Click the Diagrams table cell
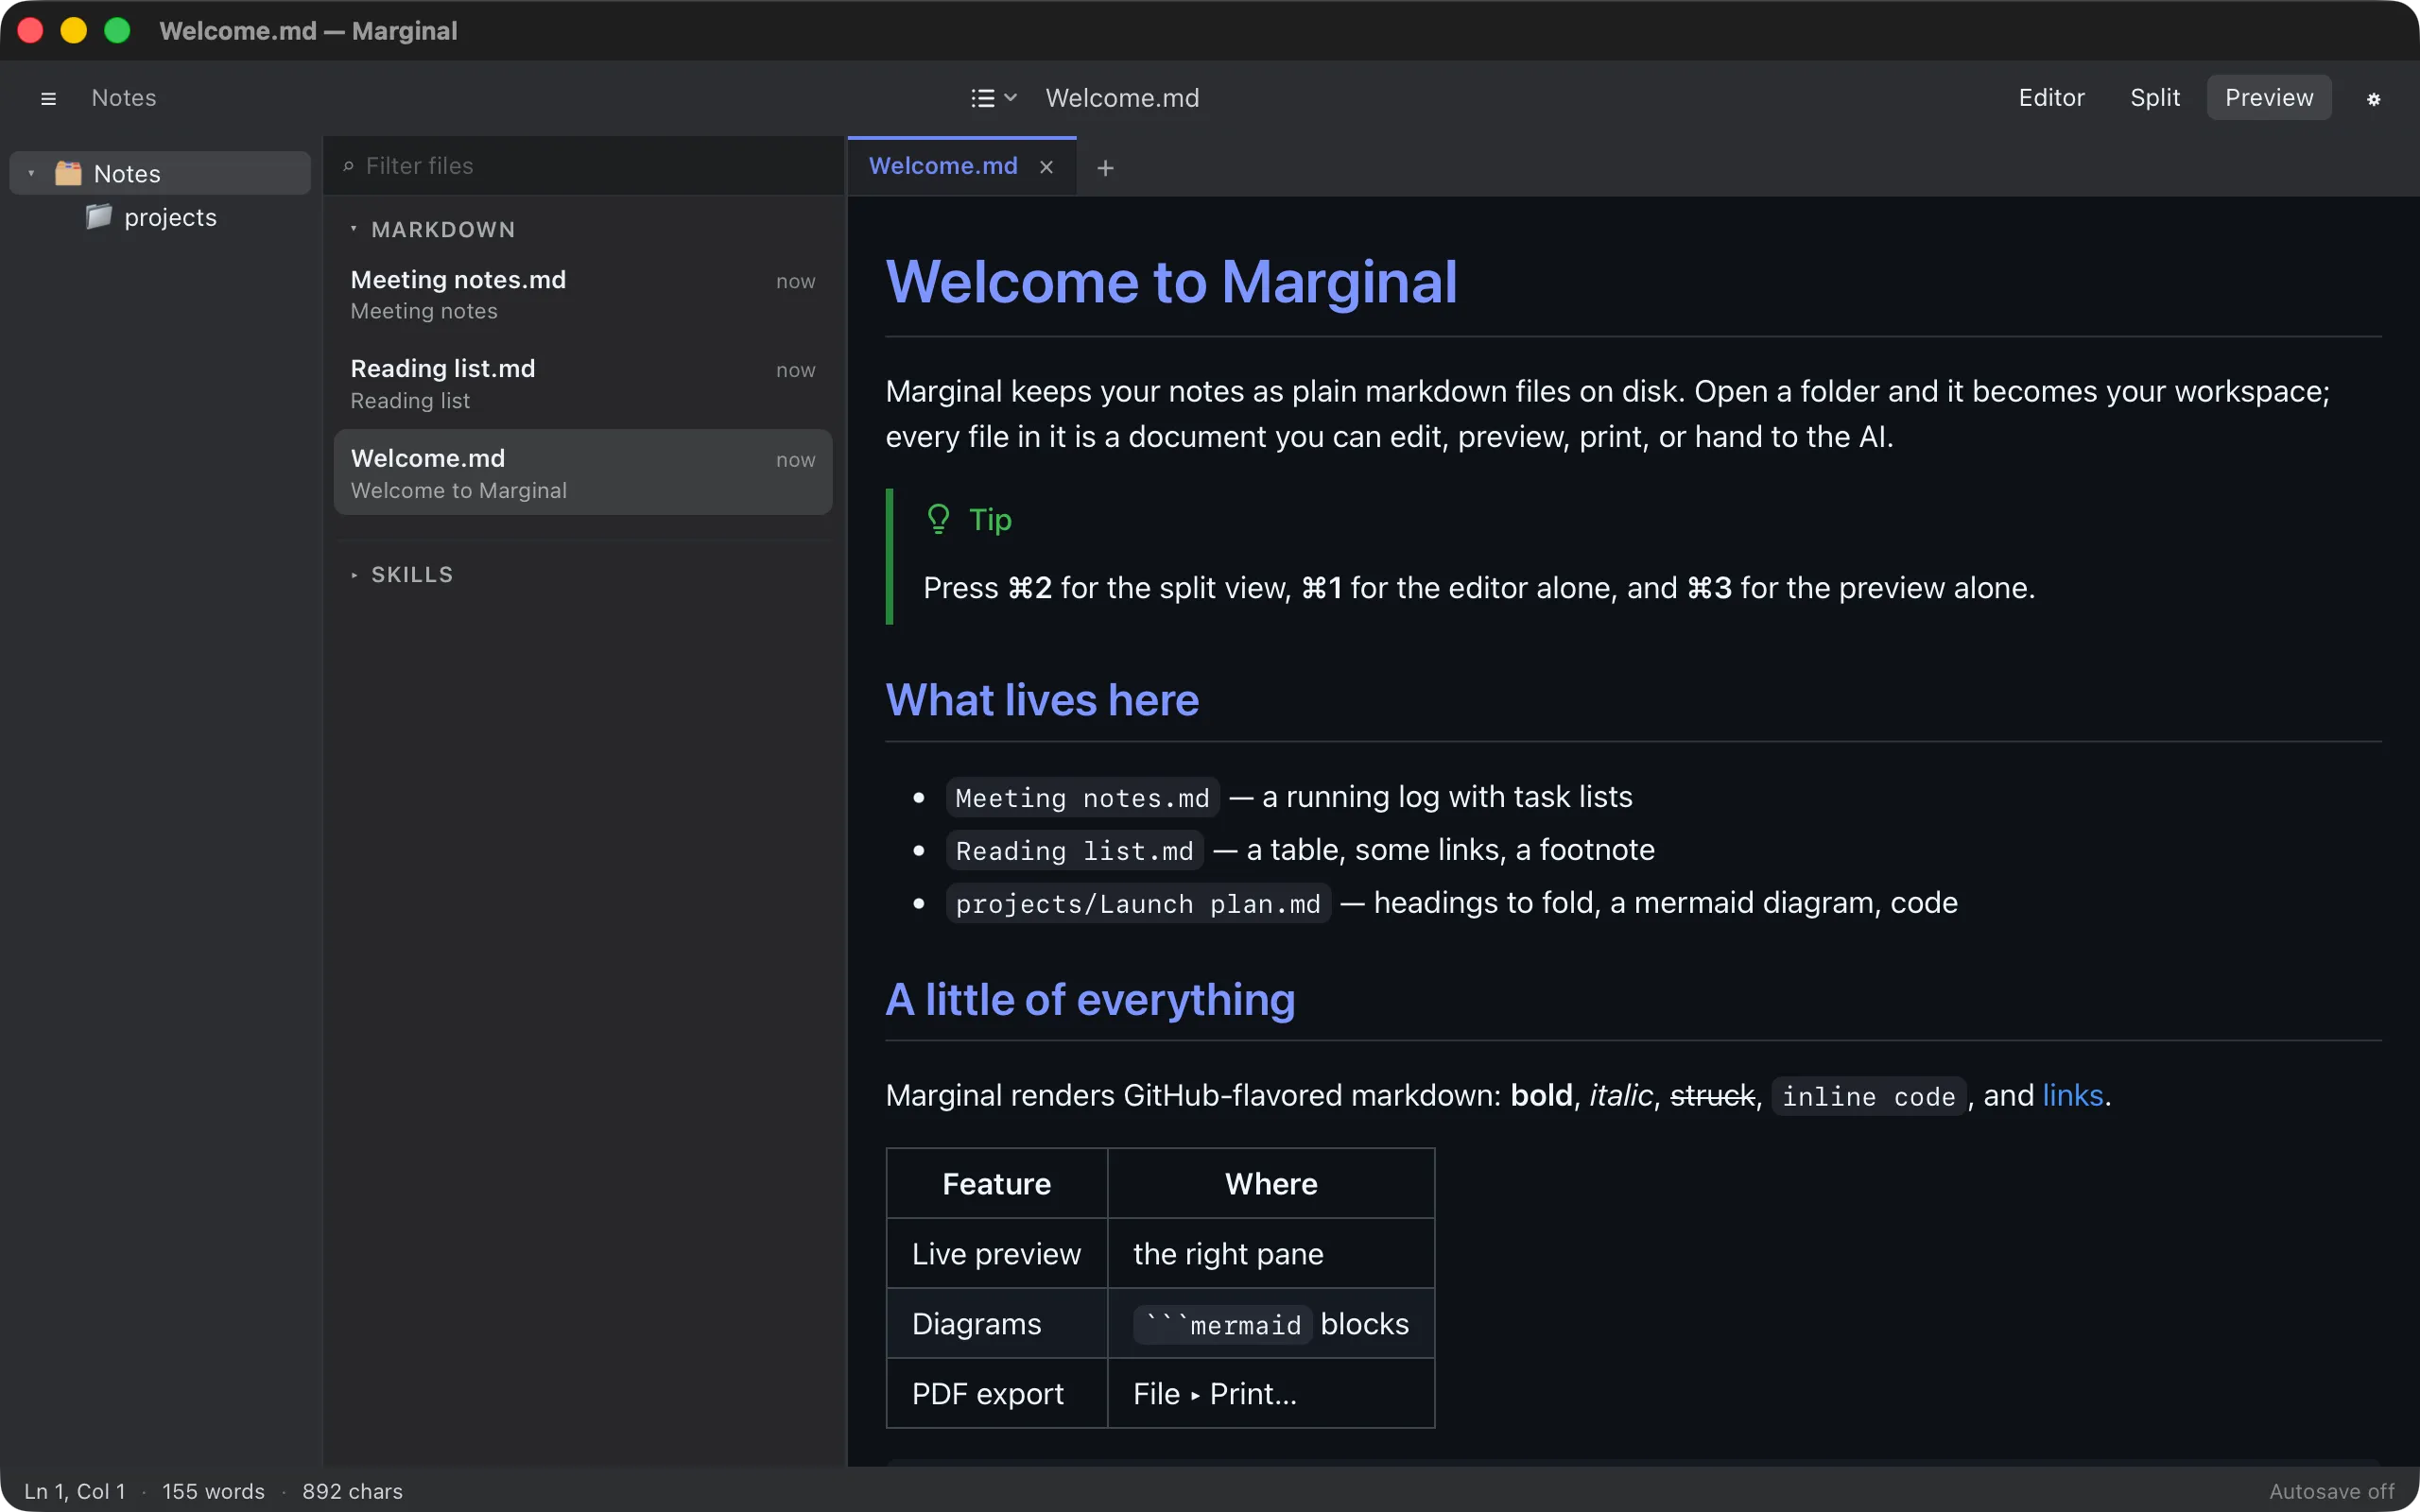This screenshot has height=1512, width=2420. (996, 1323)
